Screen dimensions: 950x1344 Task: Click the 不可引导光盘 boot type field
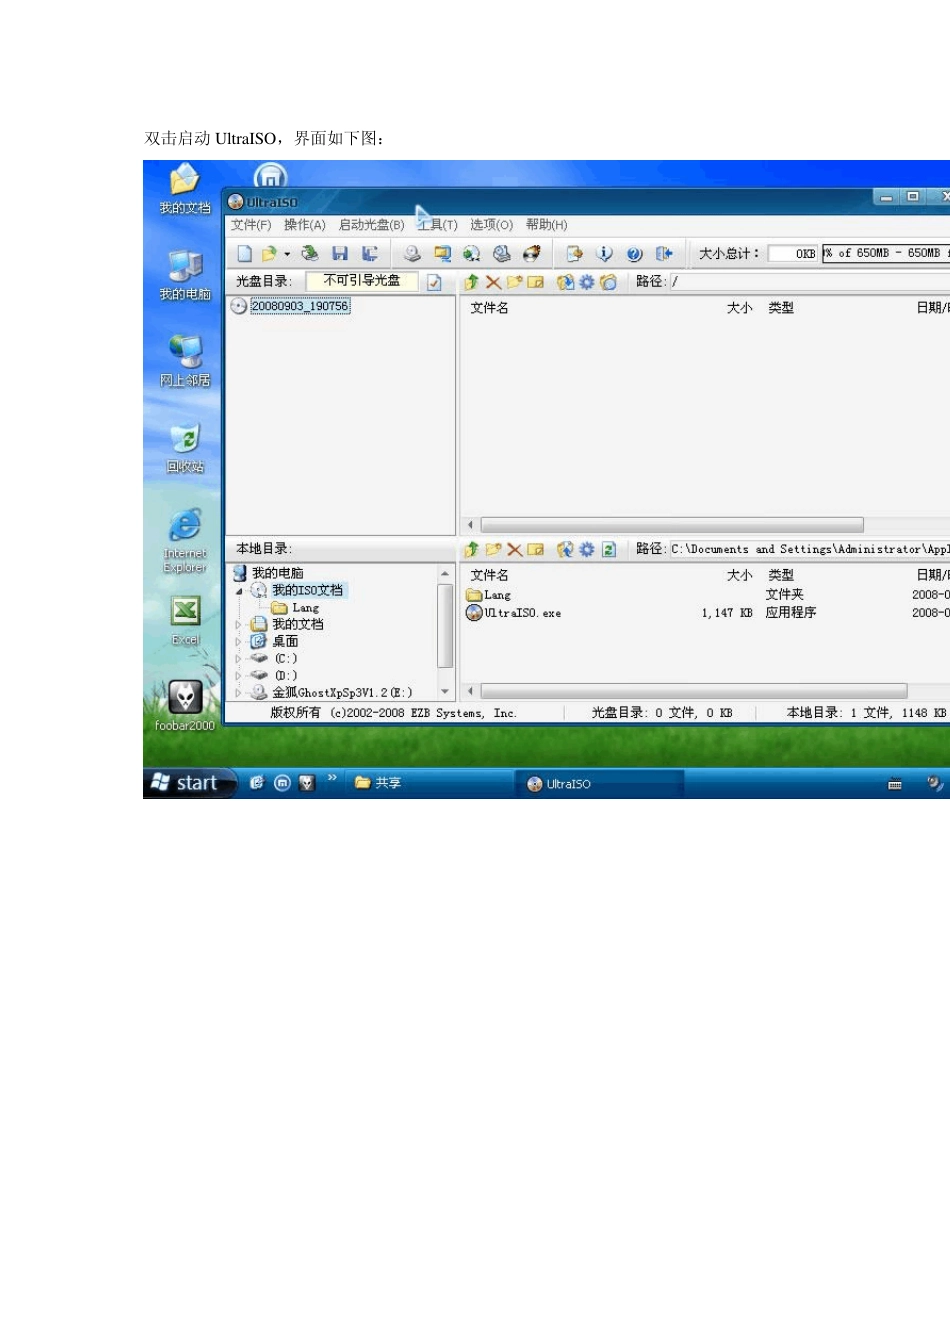tap(362, 281)
